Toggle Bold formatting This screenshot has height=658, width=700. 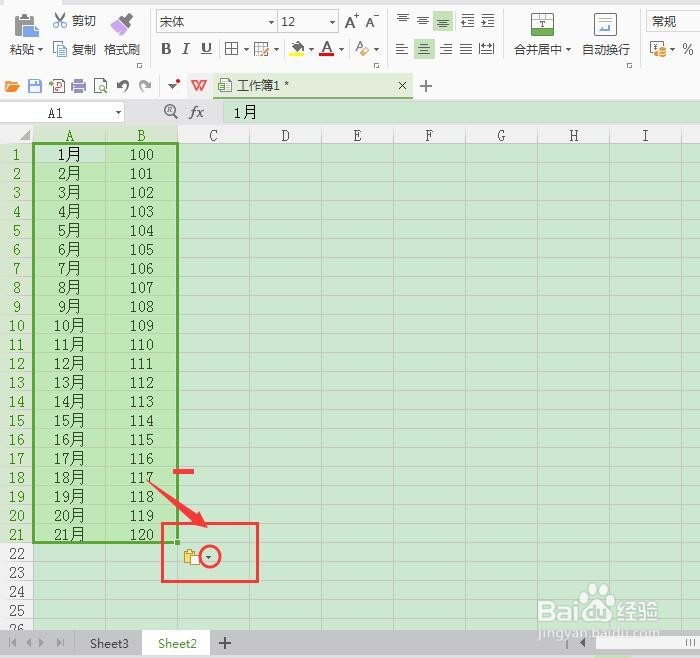click(166, 49)
